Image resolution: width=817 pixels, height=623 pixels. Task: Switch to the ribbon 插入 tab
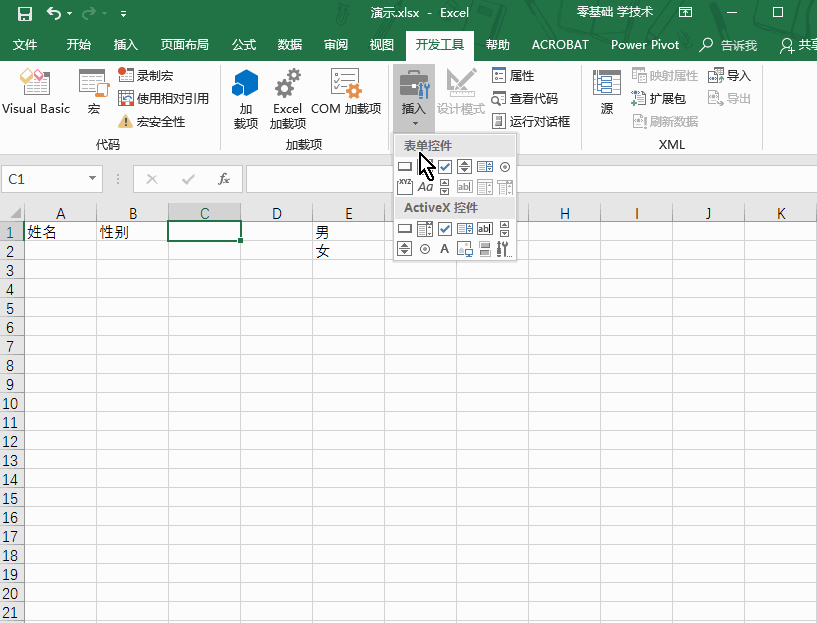coord(126,45)
